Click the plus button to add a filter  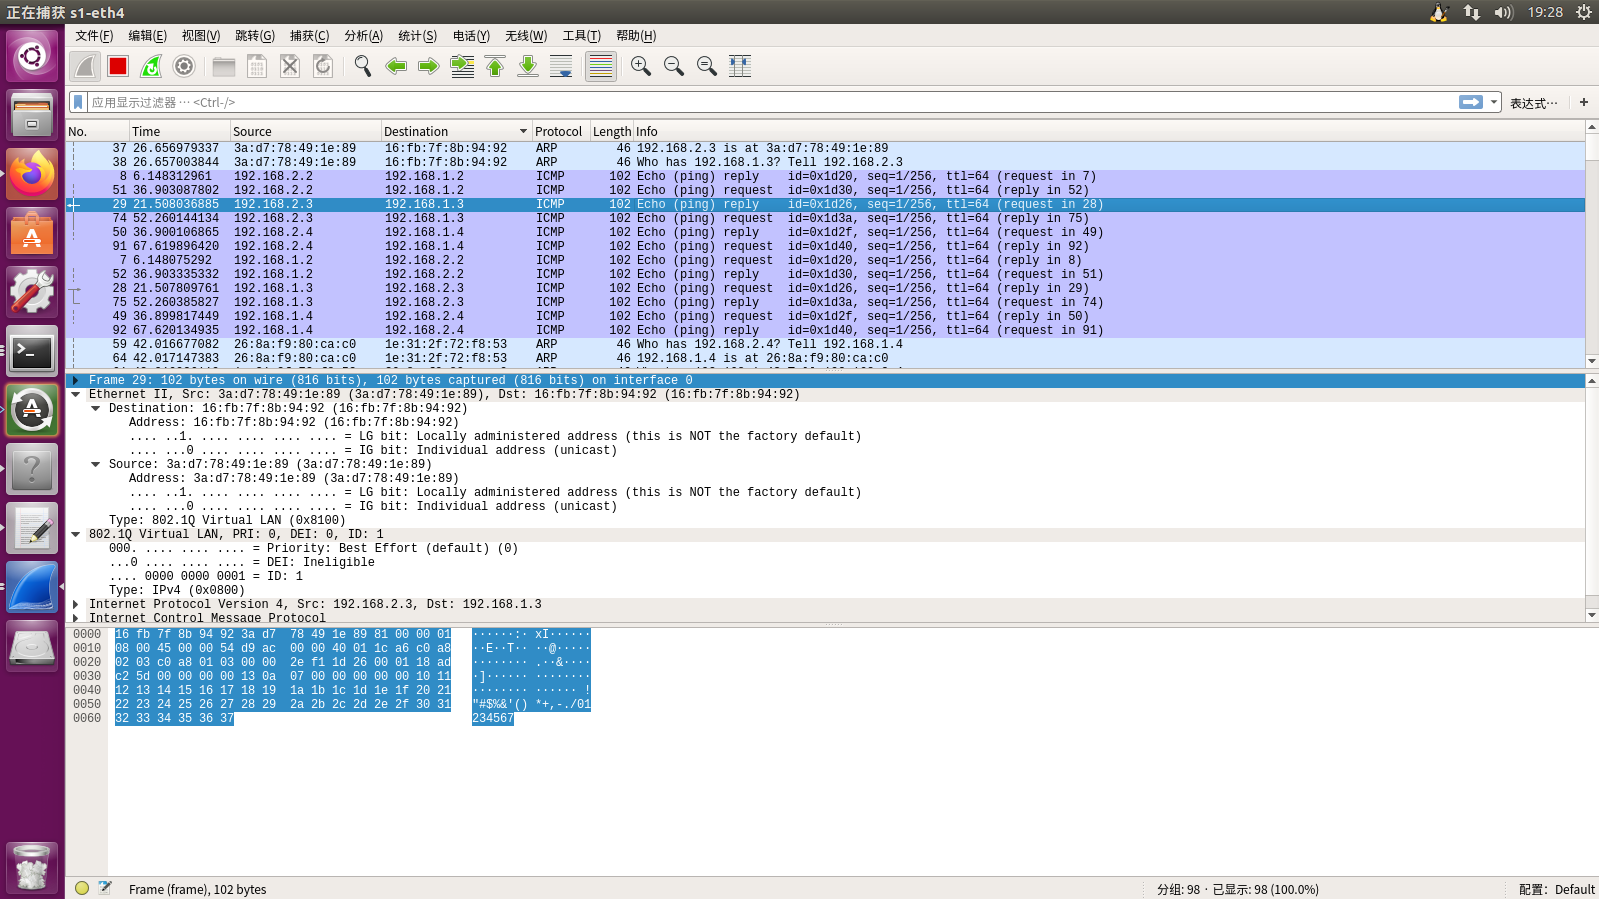click(1584, 102)
